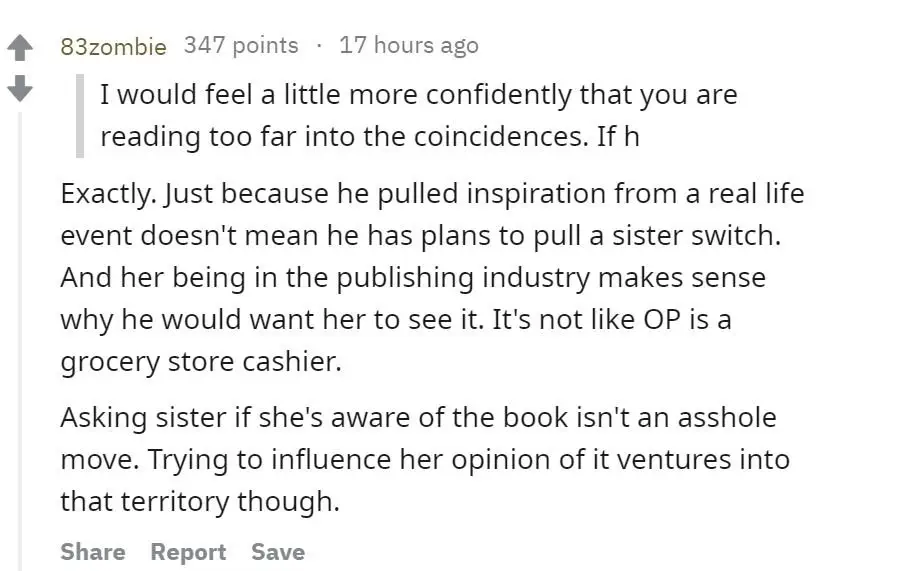
Task: Click the 347 points score
Action: point(241,45)
